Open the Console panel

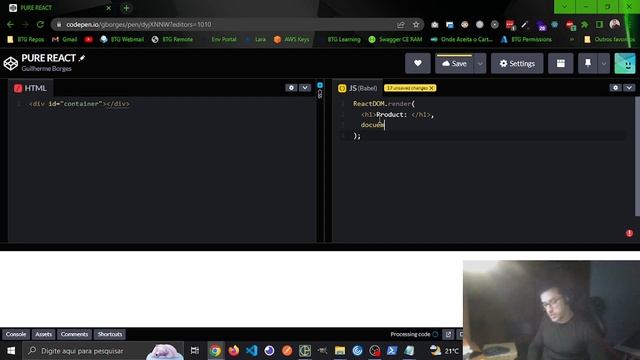(x=16, y=334)
